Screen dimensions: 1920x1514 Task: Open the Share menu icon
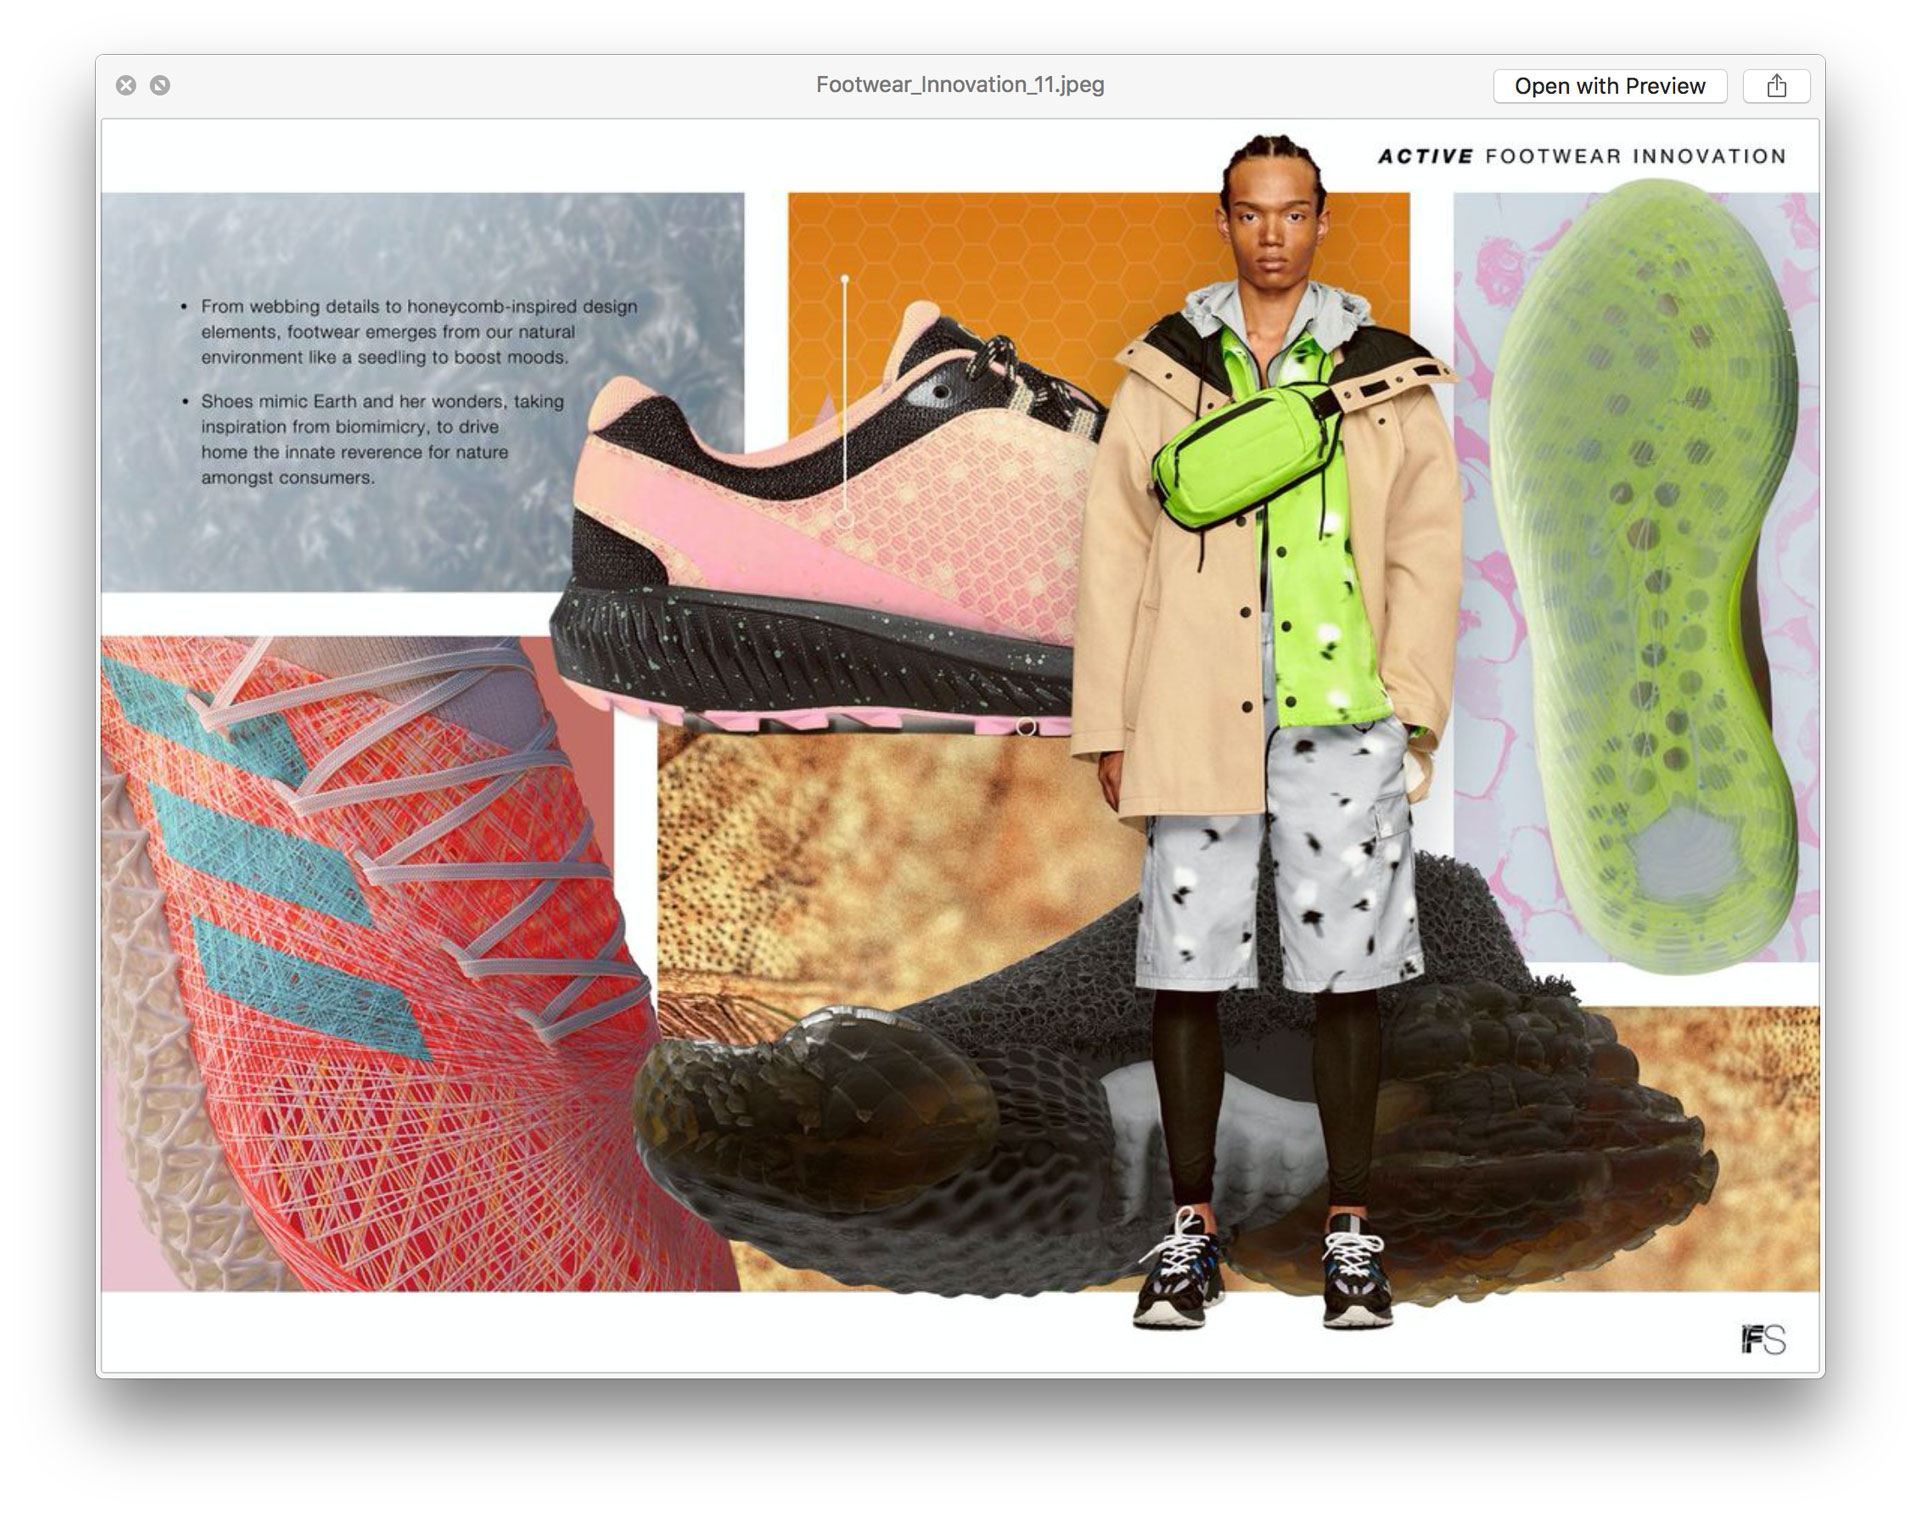tap(1776, 86)
